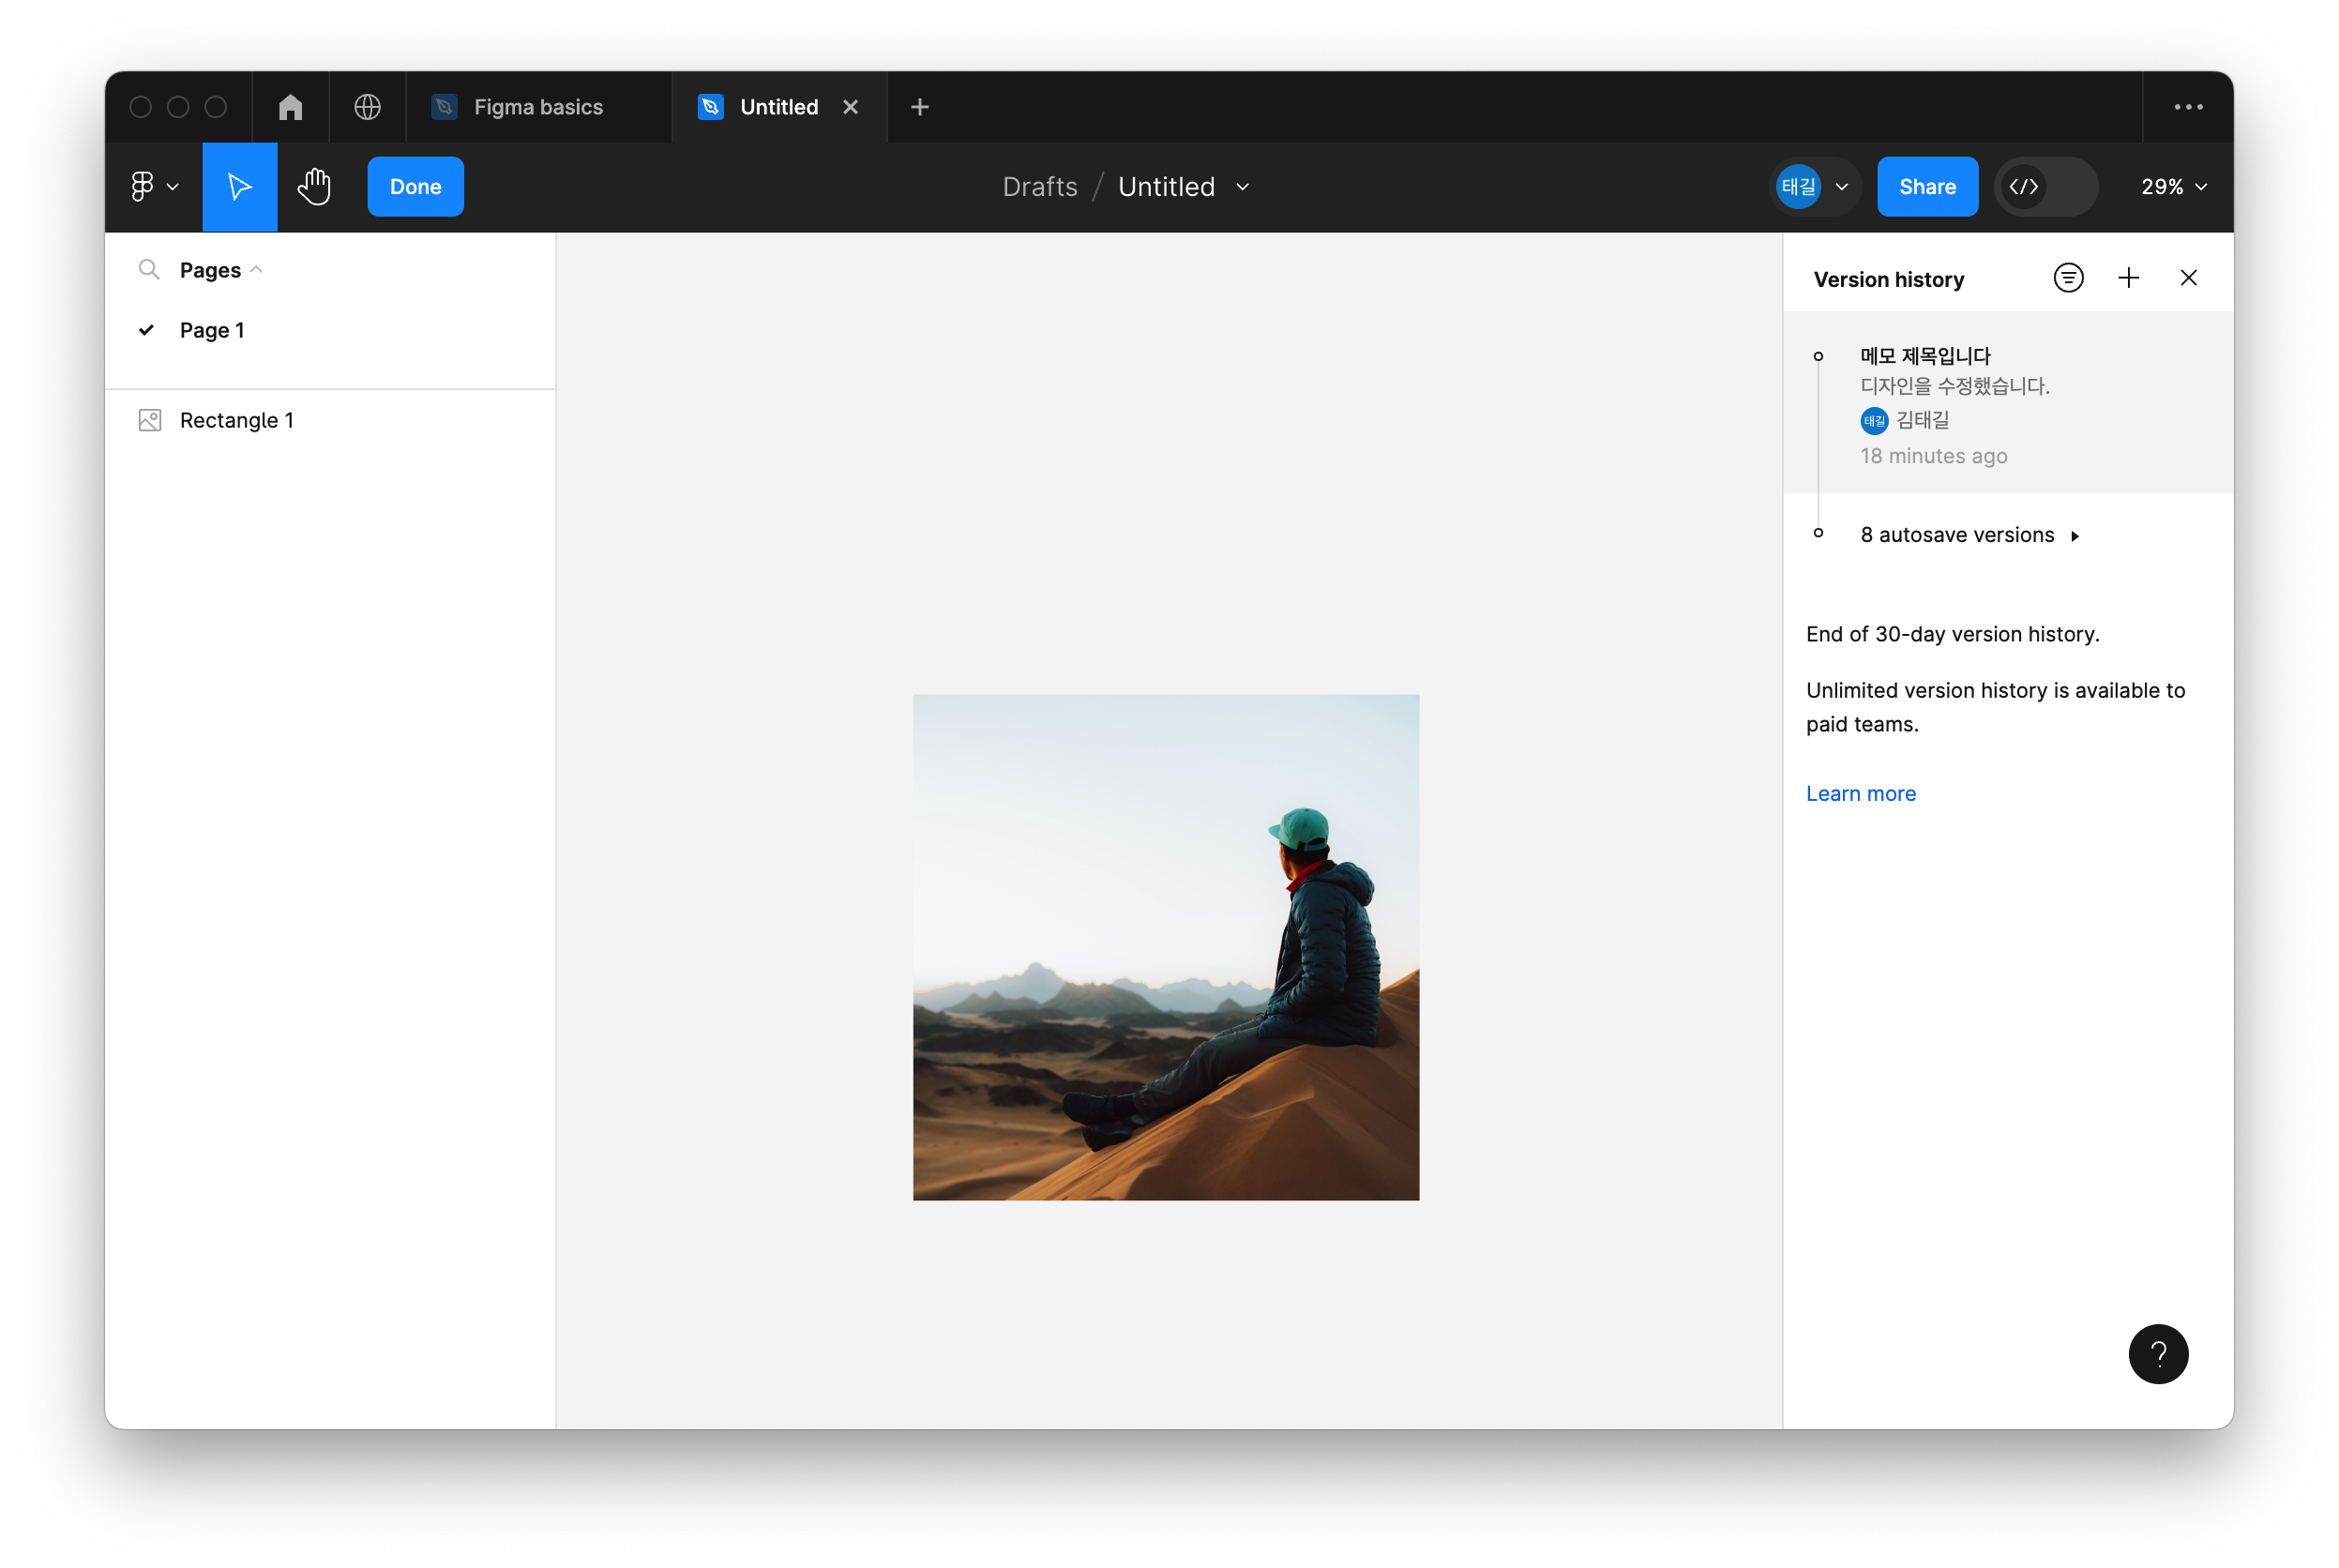Click the Home icon tab
The image size is (2339, 1568).
pos(290,107)
